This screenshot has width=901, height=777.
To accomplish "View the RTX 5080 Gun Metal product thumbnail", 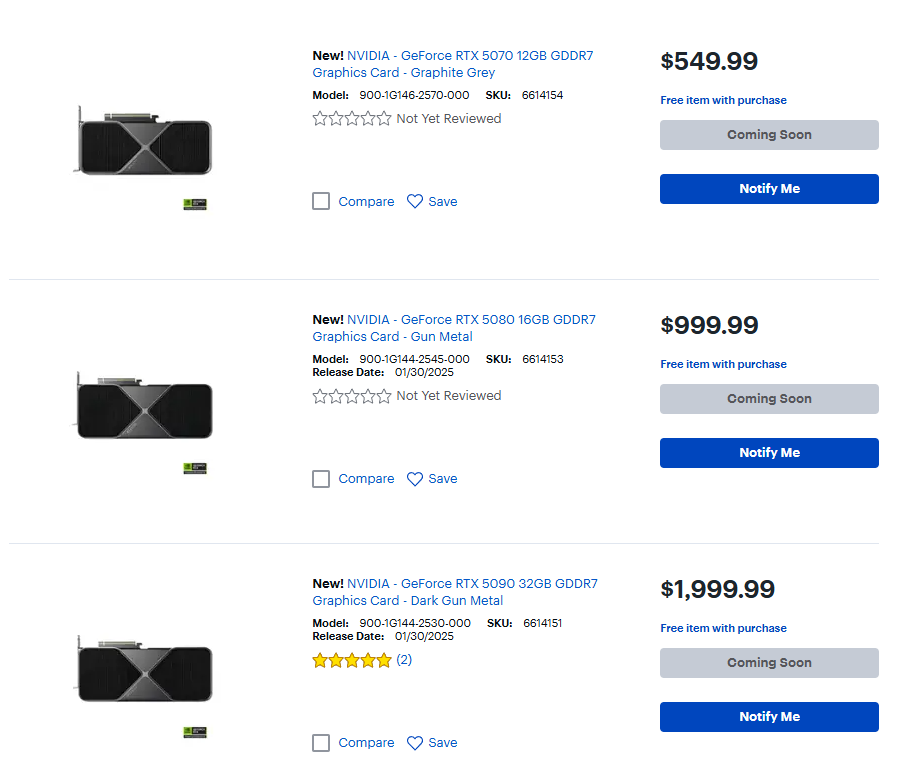I will [x=144, y=408].
